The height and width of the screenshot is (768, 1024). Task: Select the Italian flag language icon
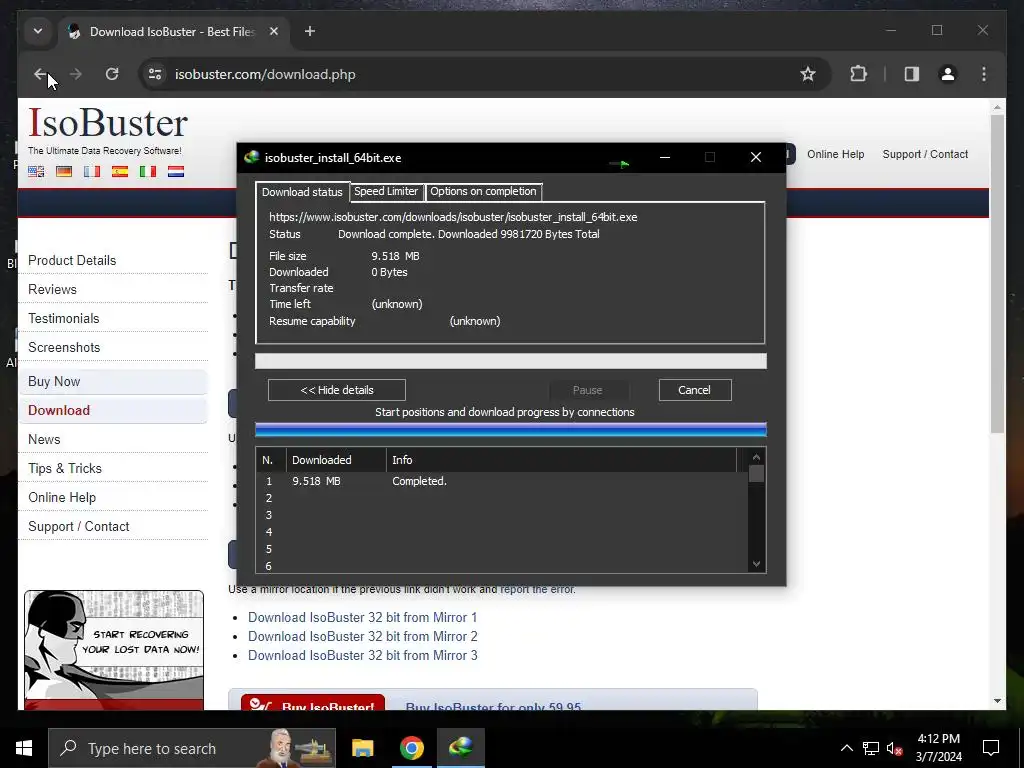pyautogui.click(x=148, y=172)
